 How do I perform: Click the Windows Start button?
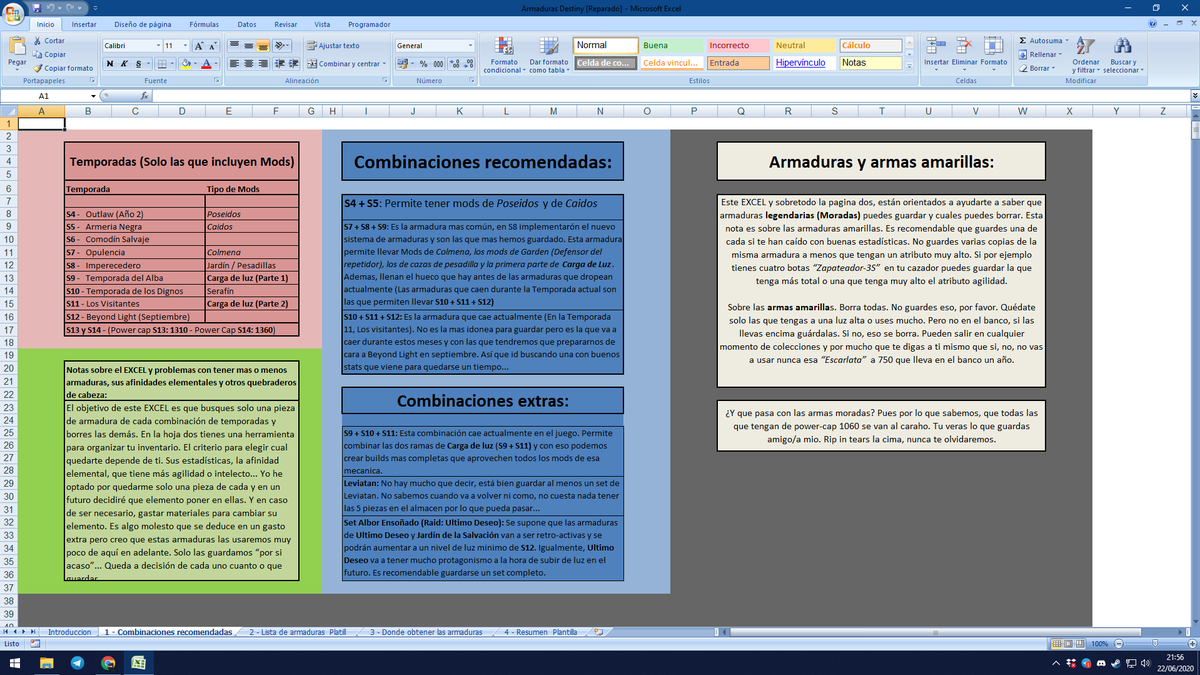(17, 664)
